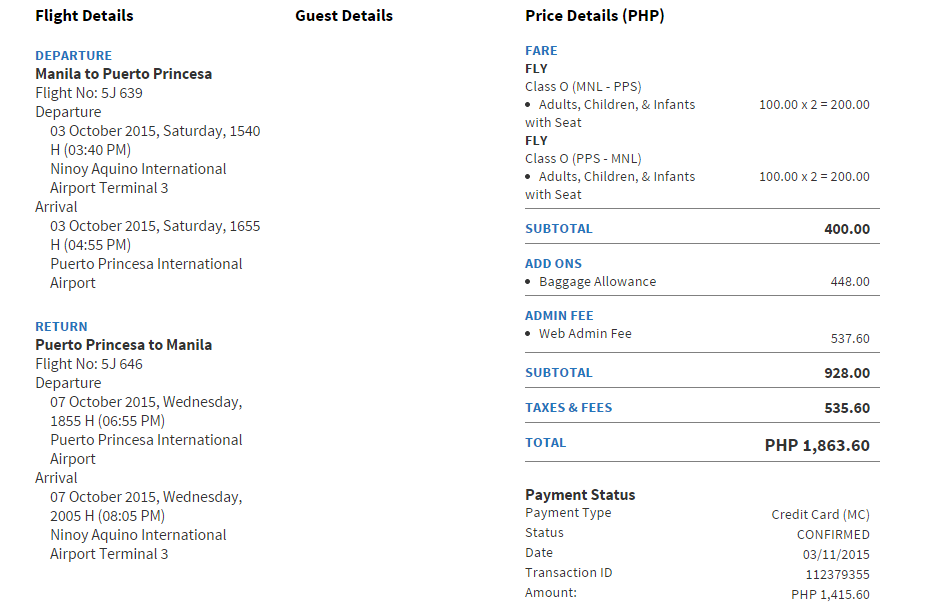Viewport: 936px width, 616px height.
Task: Select the Class O (PPS - MNL) line
Action: point(583,158)
